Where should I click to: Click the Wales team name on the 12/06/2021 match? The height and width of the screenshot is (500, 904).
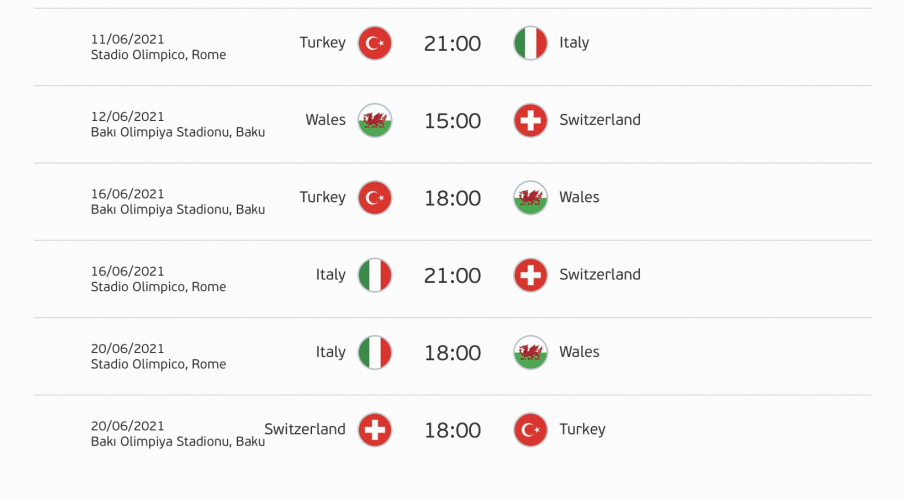tap(325, 120)
